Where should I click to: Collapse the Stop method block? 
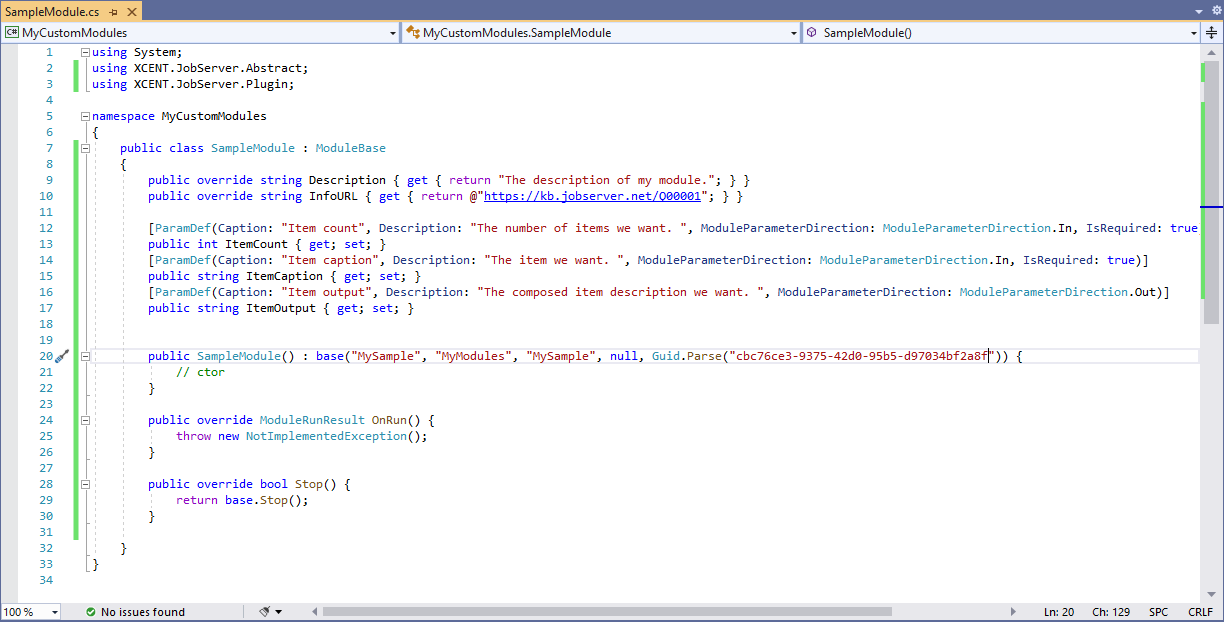(85, 484)
